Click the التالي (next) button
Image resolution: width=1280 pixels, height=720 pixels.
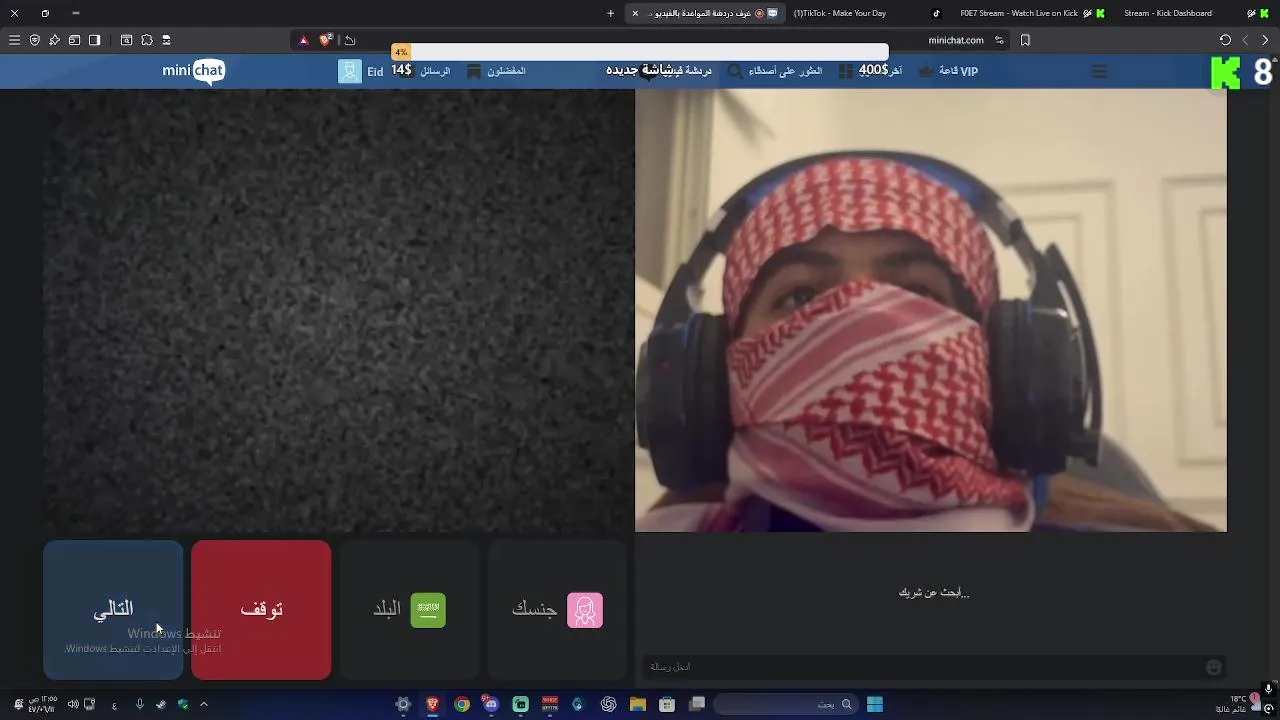113,610
